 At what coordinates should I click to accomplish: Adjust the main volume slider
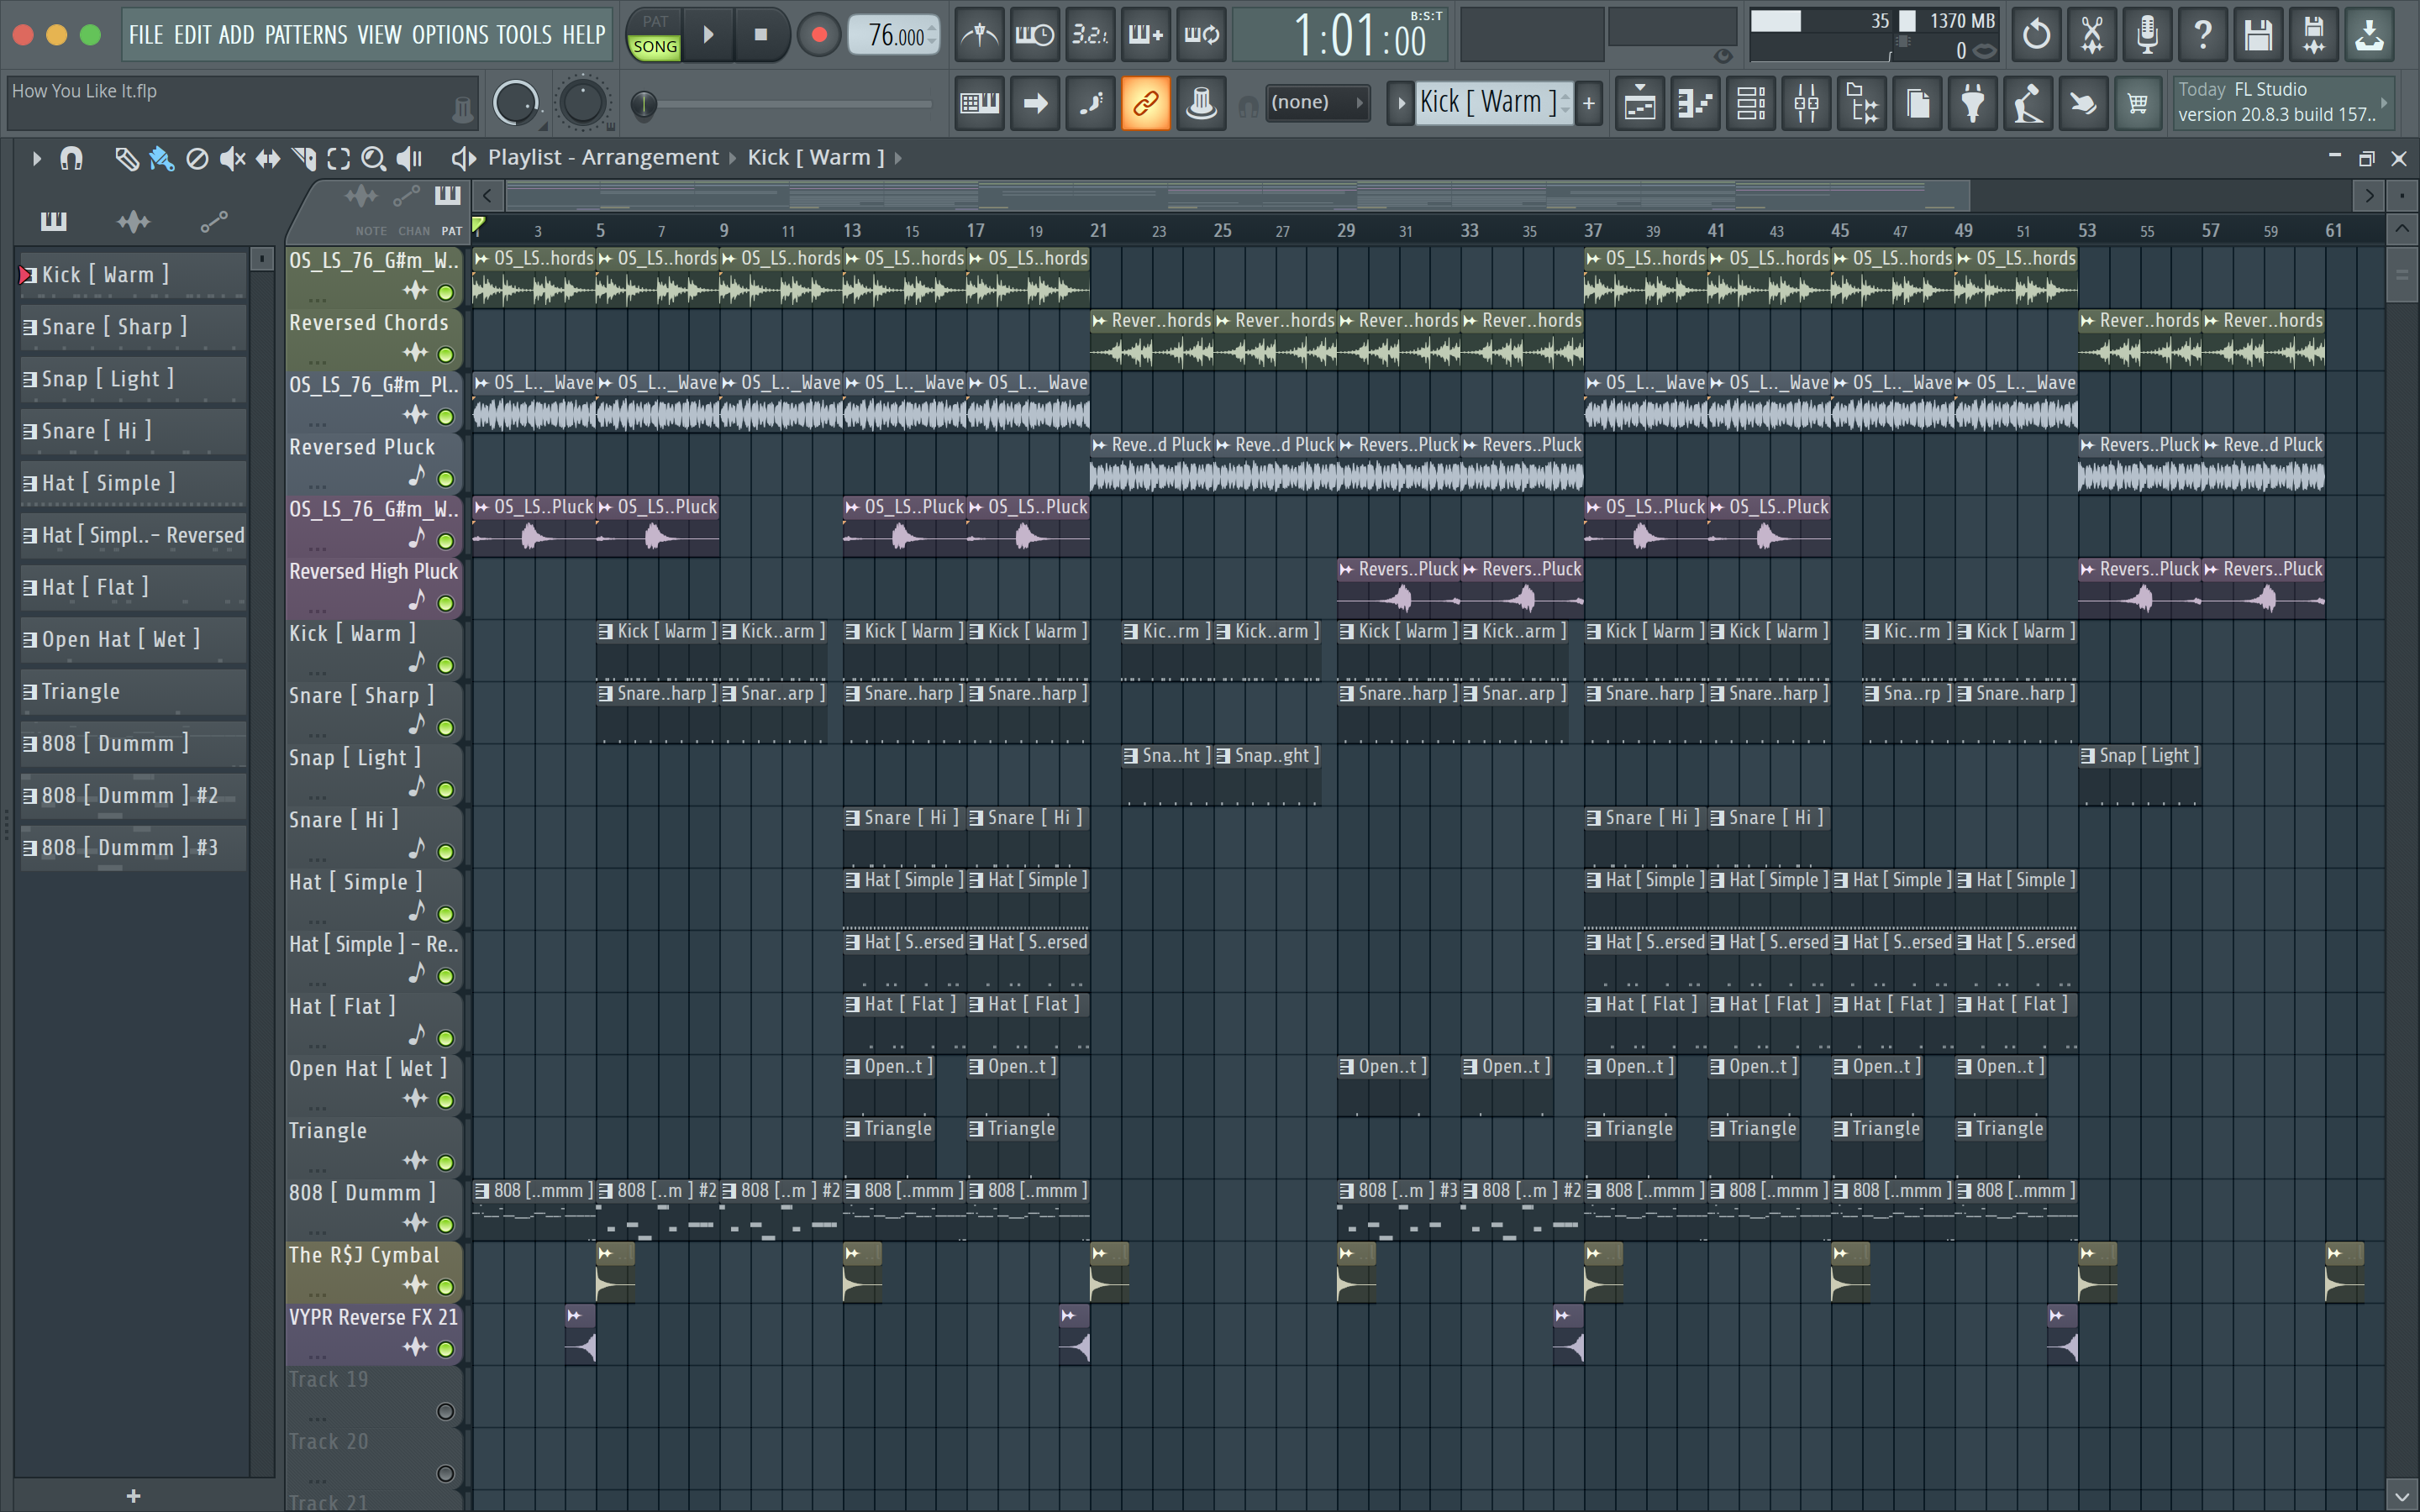coord(516,103)
